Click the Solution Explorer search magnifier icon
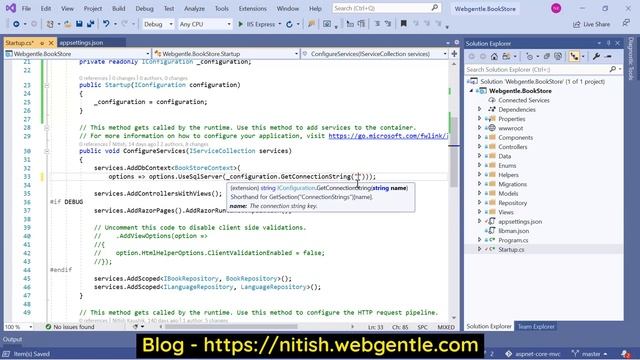This screenshot has width=640, height=360. (x=613, y=69)
